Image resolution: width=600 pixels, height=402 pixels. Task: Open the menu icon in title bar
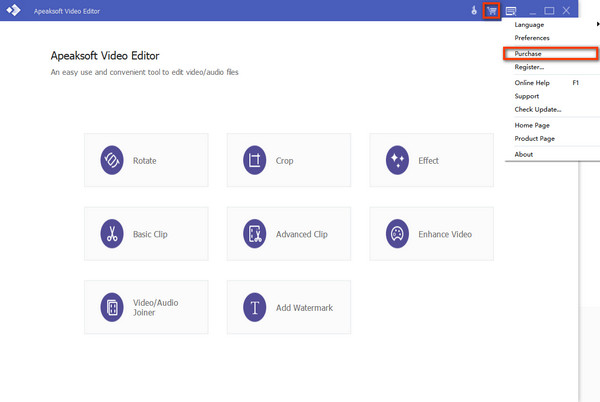coord(511,11)
